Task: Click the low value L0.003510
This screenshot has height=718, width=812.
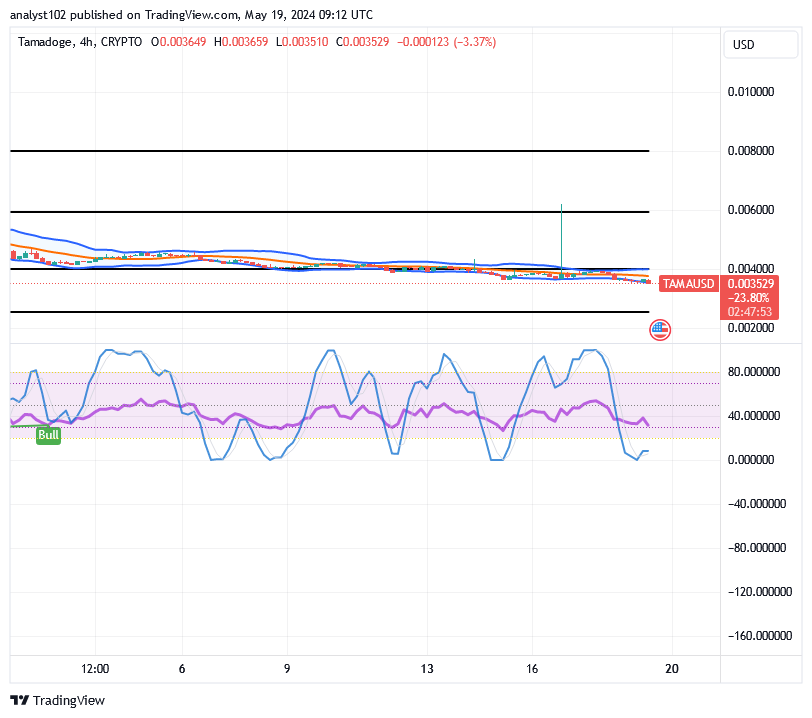Action: click(302, 42)
